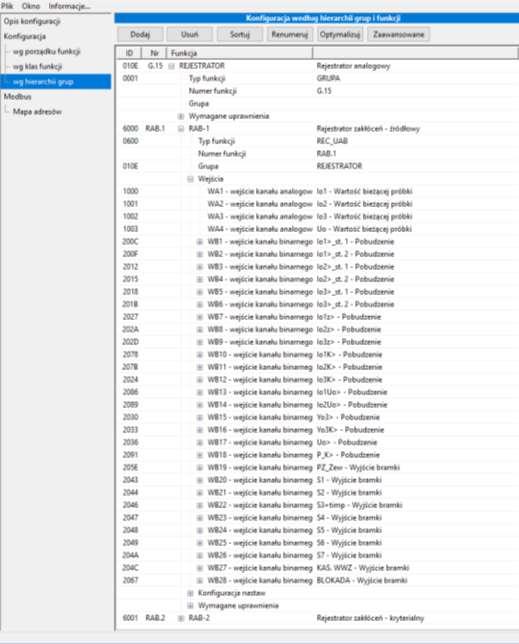Click the Sortuj button
Viewport: 519px width, 644px height.
(x=240, y=34)
